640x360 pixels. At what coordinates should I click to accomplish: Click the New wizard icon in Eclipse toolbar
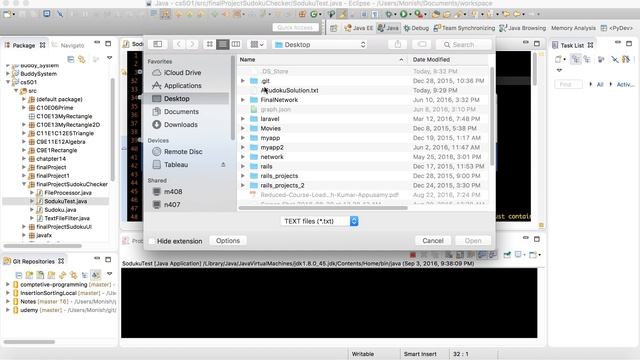click(x=7, y=14)
